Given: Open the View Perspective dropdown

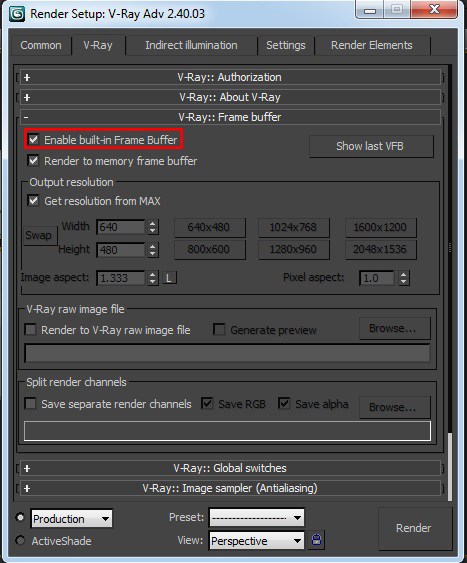Looking at the screenshot, I should tap(257, 540).
